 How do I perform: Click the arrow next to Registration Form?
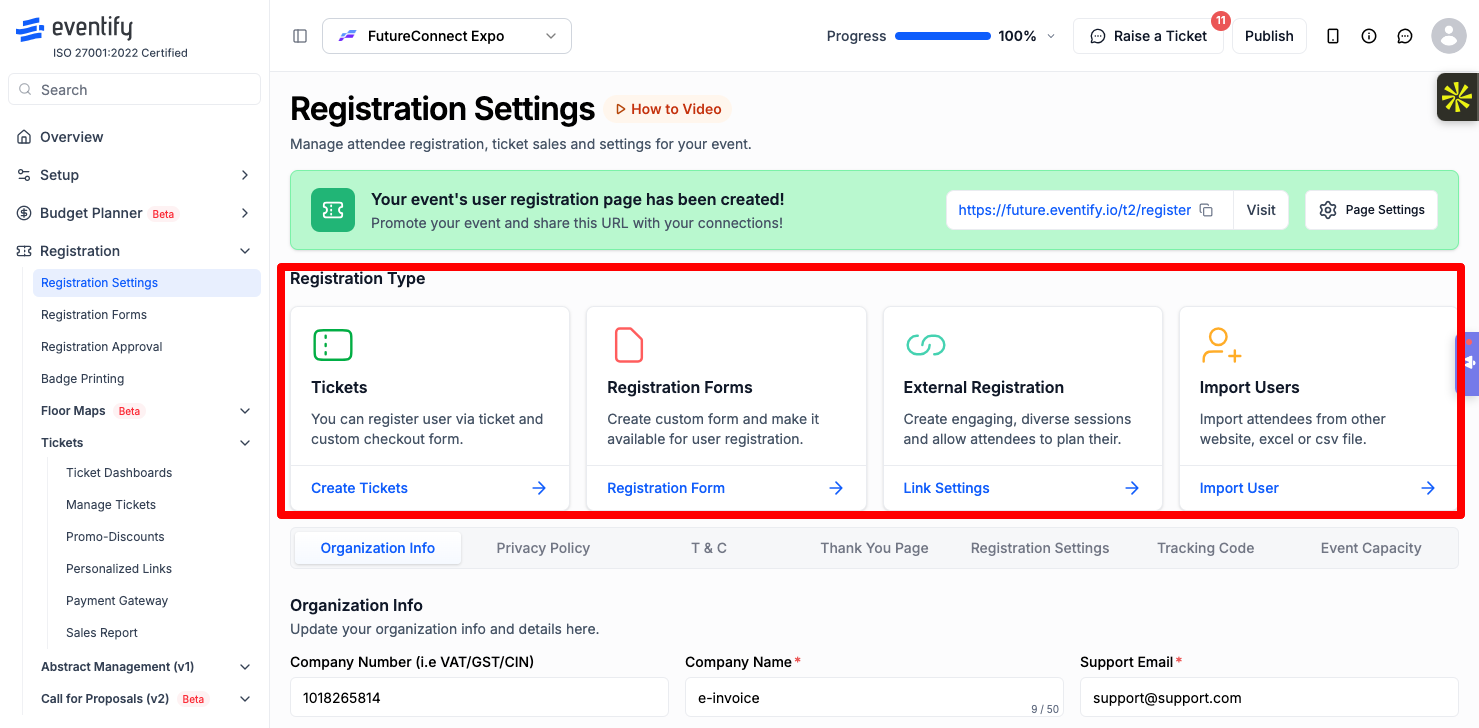click(835, 488)
